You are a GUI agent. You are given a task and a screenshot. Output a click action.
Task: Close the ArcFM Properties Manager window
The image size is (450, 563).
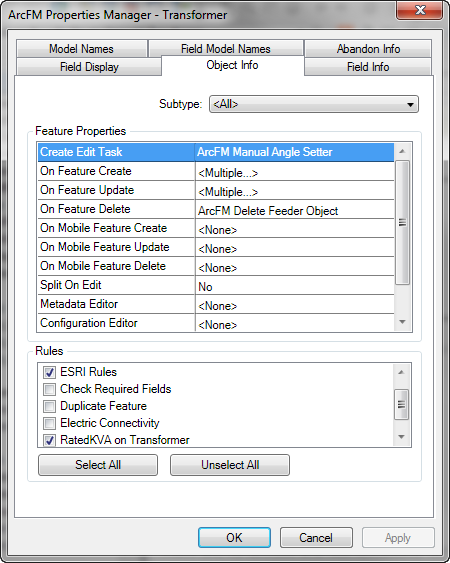pyautogui.click(x=419, y=10)
